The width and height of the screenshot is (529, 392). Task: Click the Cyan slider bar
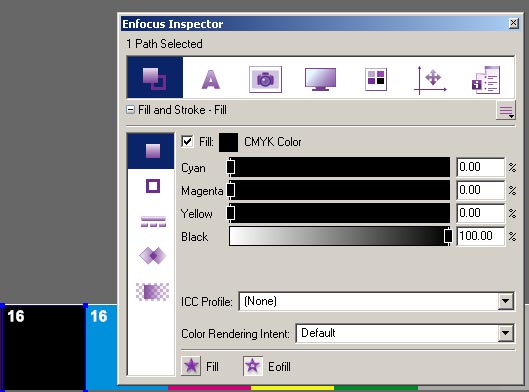point(339,167)
